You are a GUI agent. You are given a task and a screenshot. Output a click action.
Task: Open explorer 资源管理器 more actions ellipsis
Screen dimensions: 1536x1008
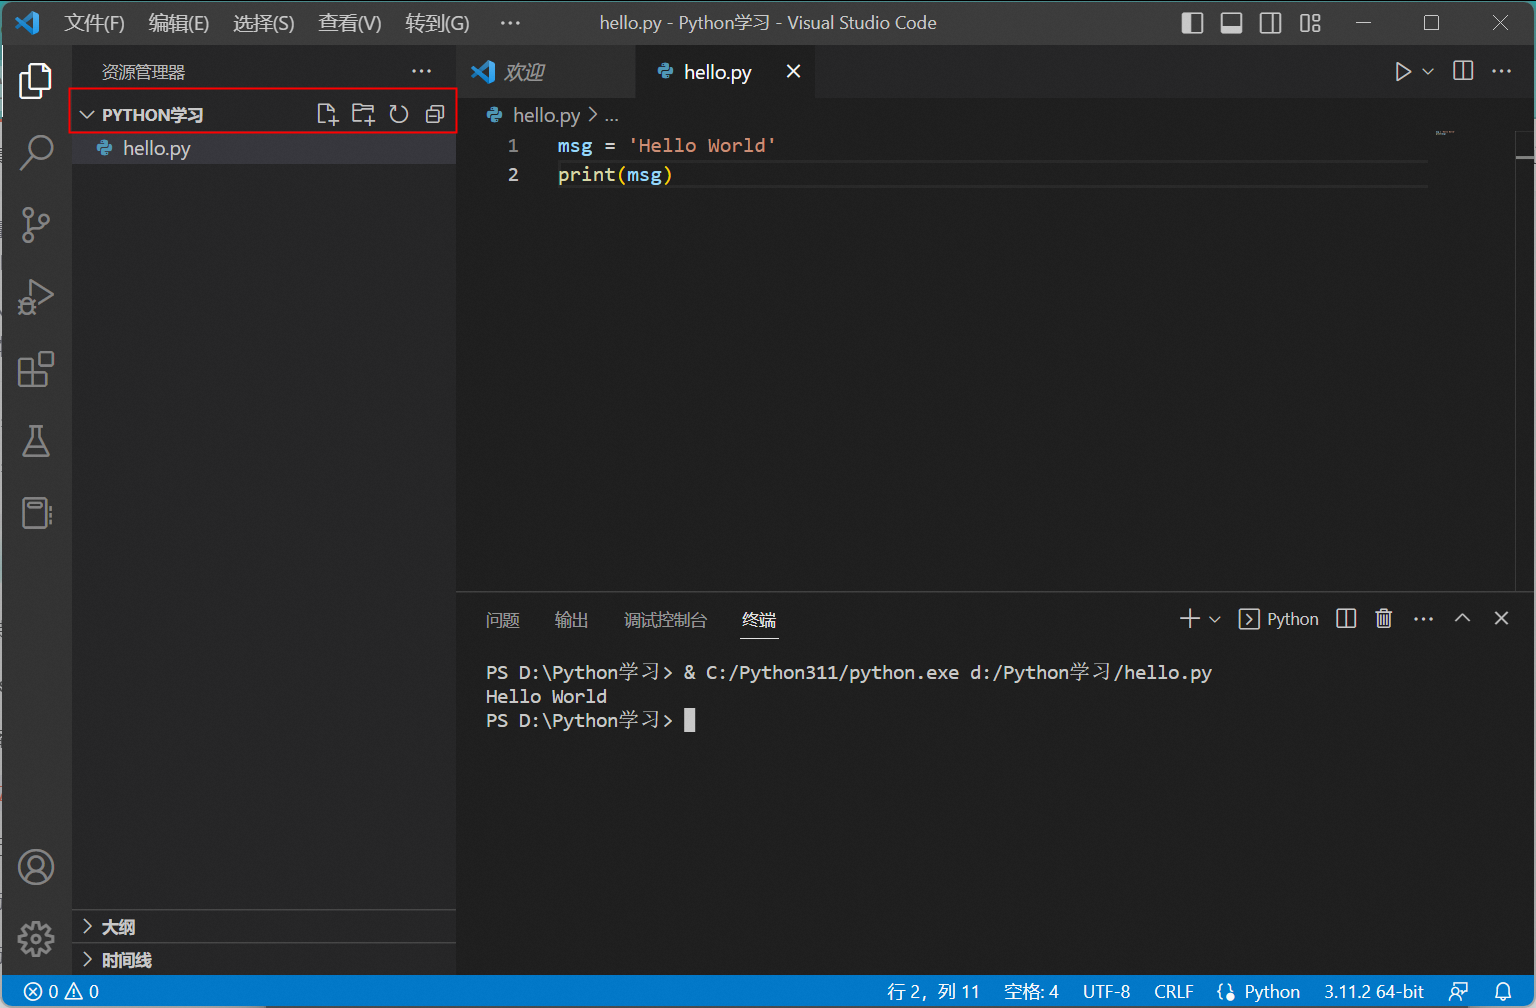pyautogui.click(x=422, y=71)
